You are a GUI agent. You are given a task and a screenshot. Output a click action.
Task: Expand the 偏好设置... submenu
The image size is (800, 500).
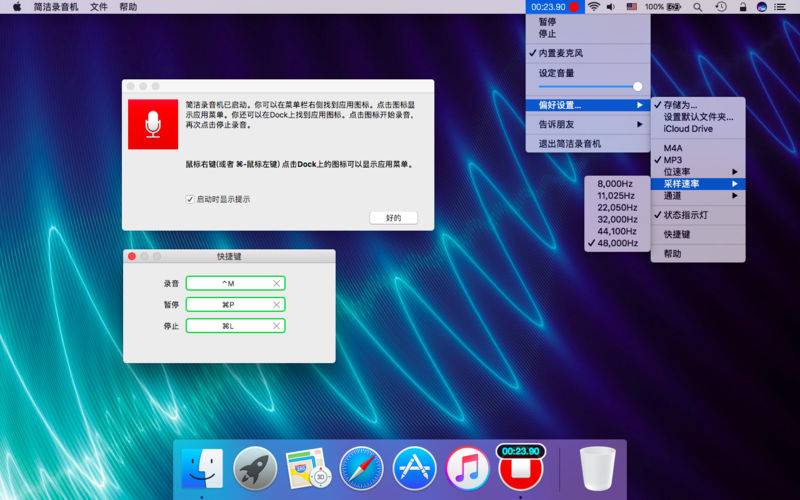(x=588, y=105)
